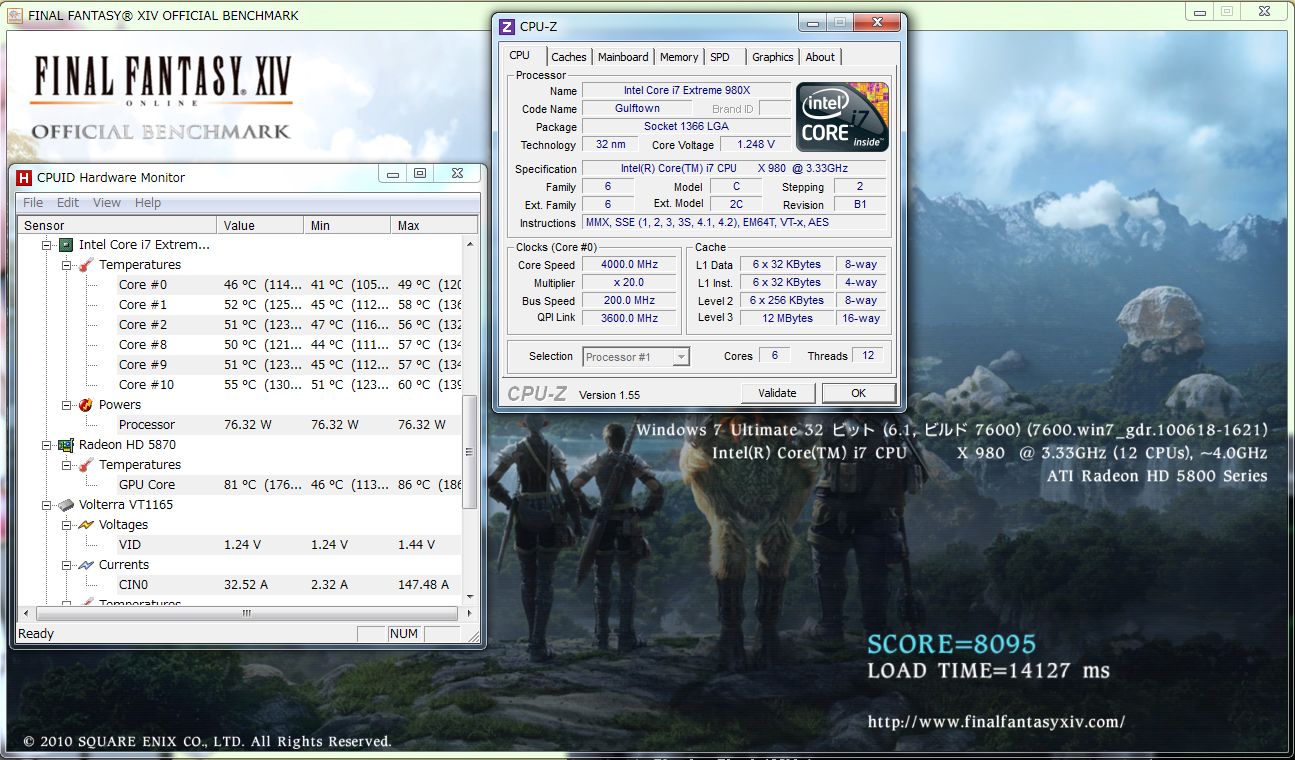Click the Name field reading Intel Core i7 Extreme 980X
The image size is (1295, 760).
click(x=686, y=91)
